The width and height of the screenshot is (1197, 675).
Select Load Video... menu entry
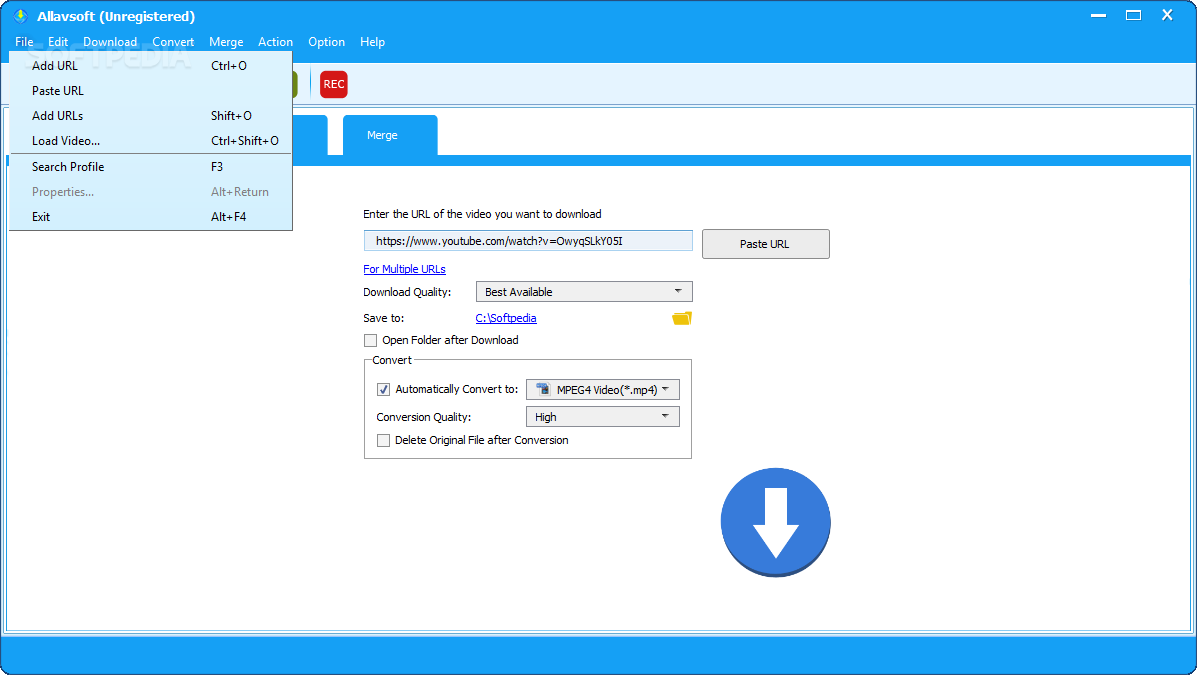(x=150, y=141)
